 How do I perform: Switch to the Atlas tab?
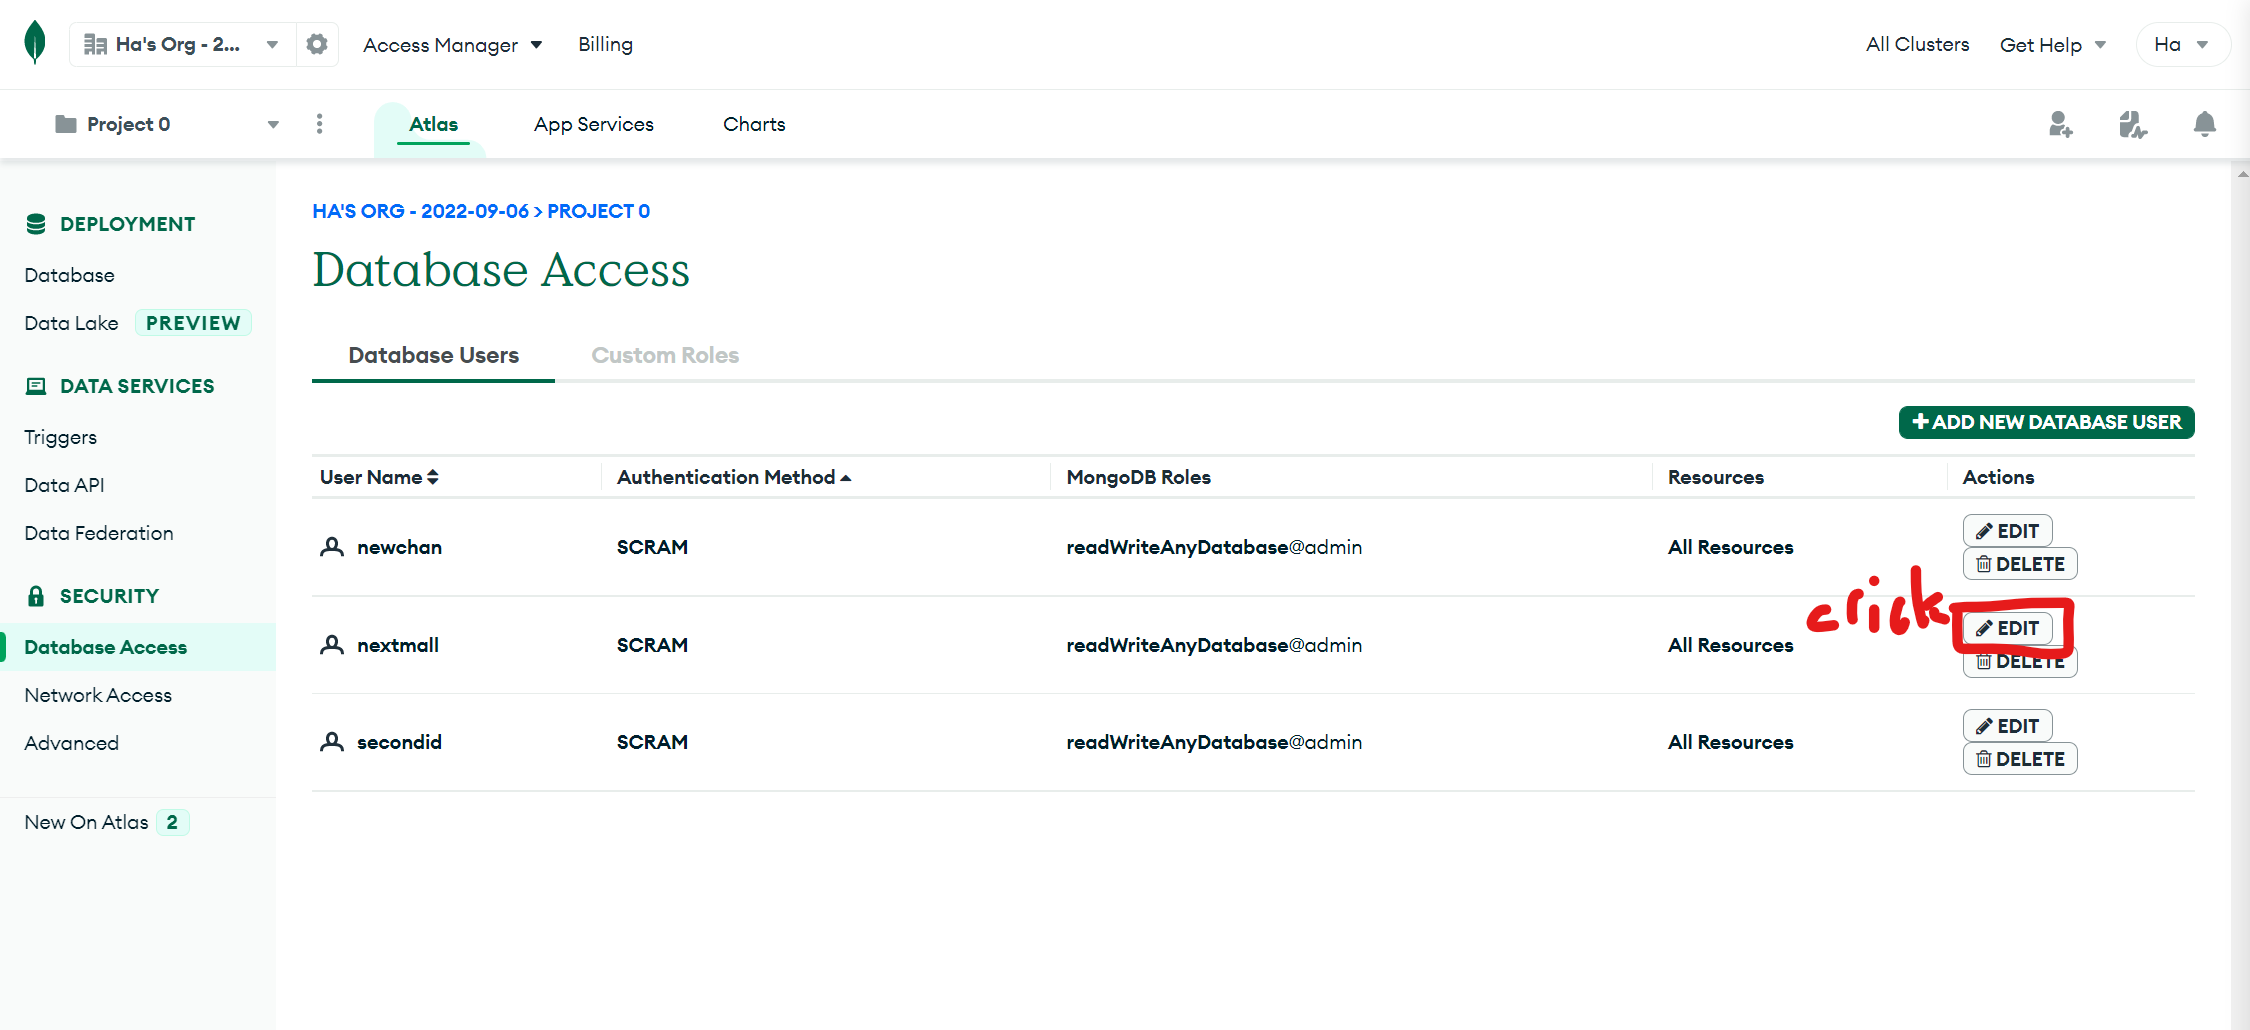(433, 124)
